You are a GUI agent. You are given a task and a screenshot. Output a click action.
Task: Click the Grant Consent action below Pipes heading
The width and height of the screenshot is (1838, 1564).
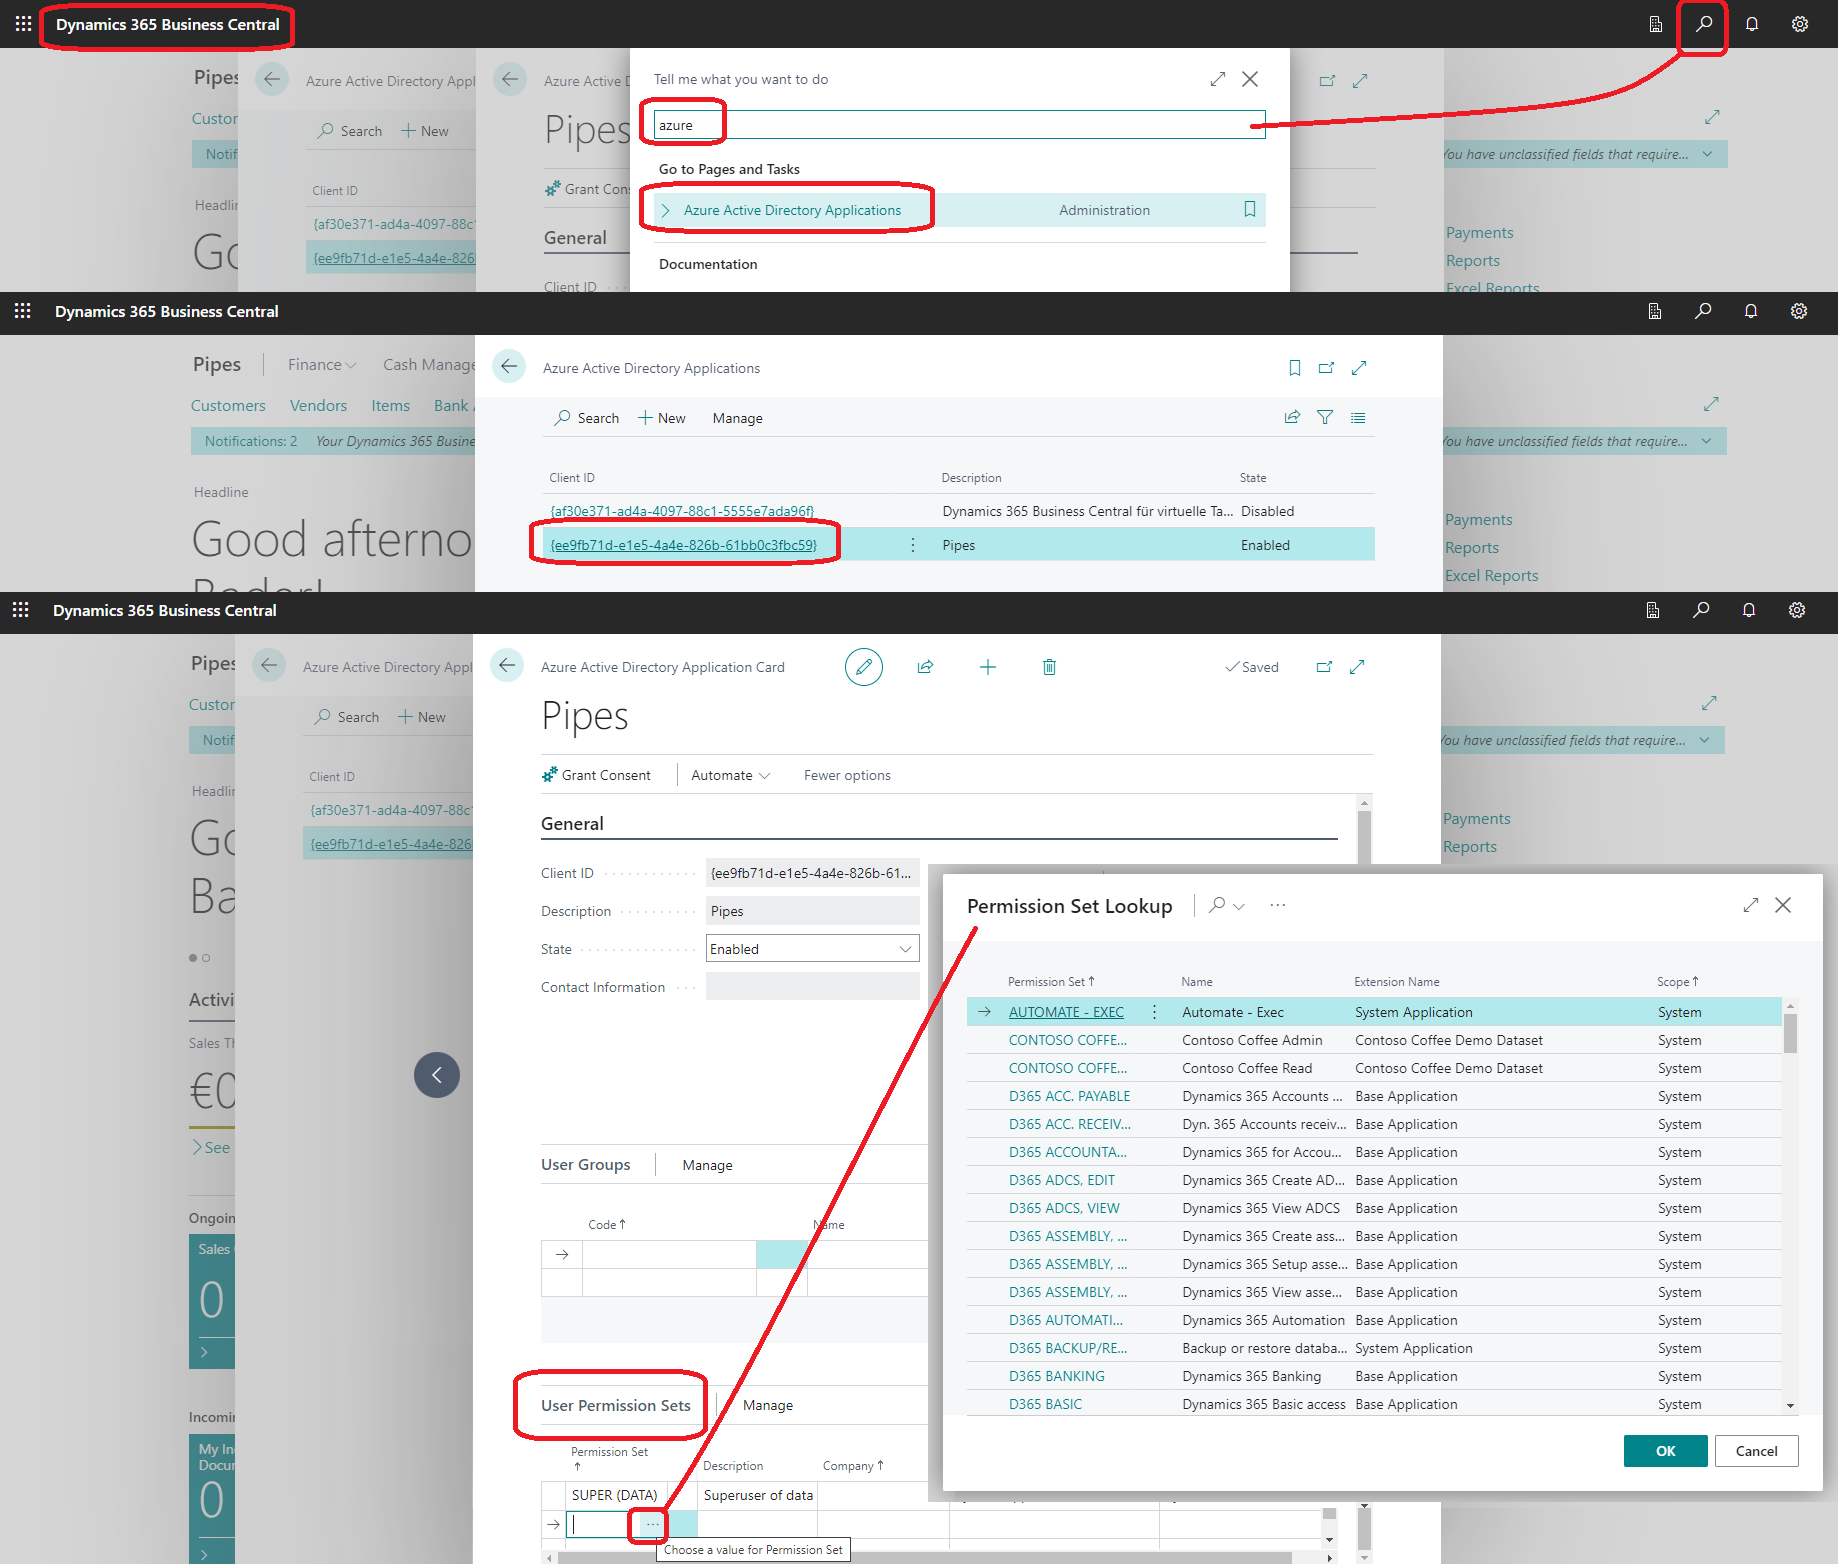(x=597, y=775)
